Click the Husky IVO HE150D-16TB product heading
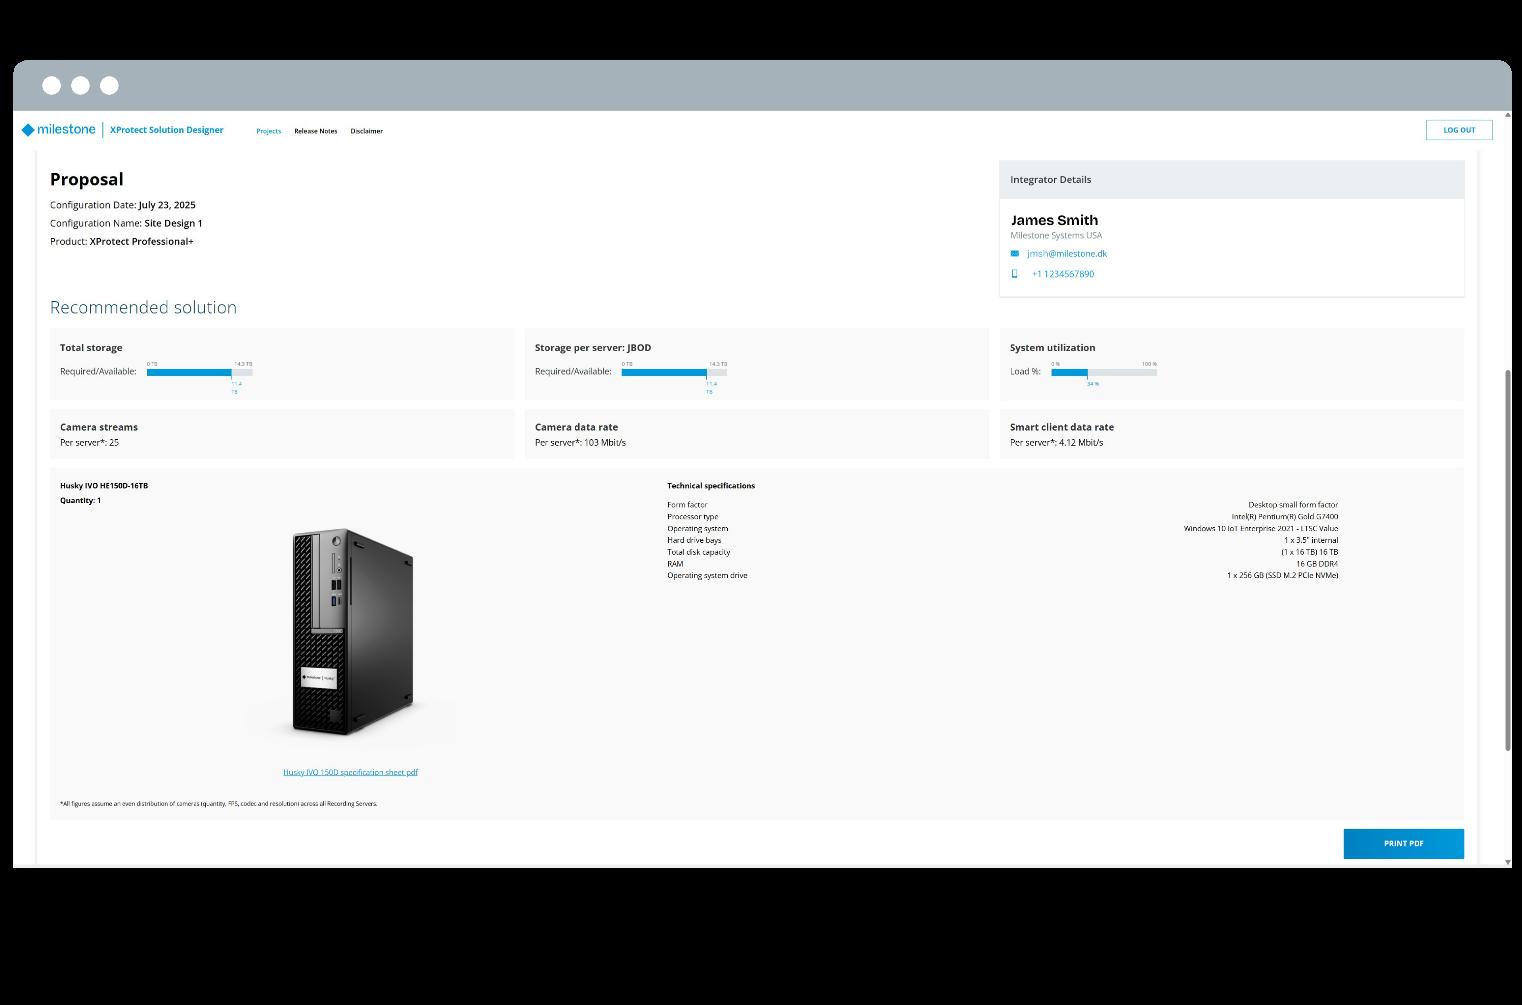1522x1005 pixels. click(104, 486)
